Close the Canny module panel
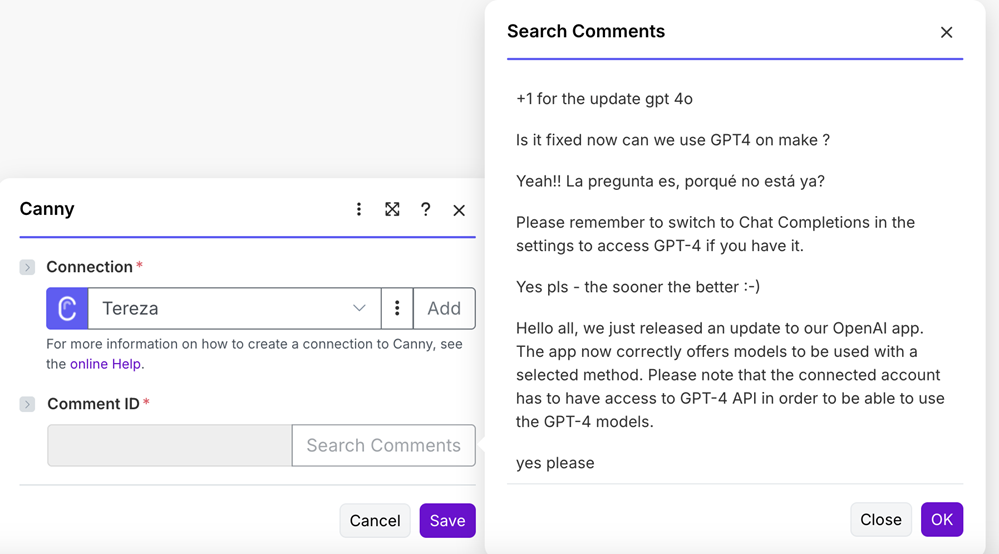Screen dimensions: 999x554 [459, 210]
